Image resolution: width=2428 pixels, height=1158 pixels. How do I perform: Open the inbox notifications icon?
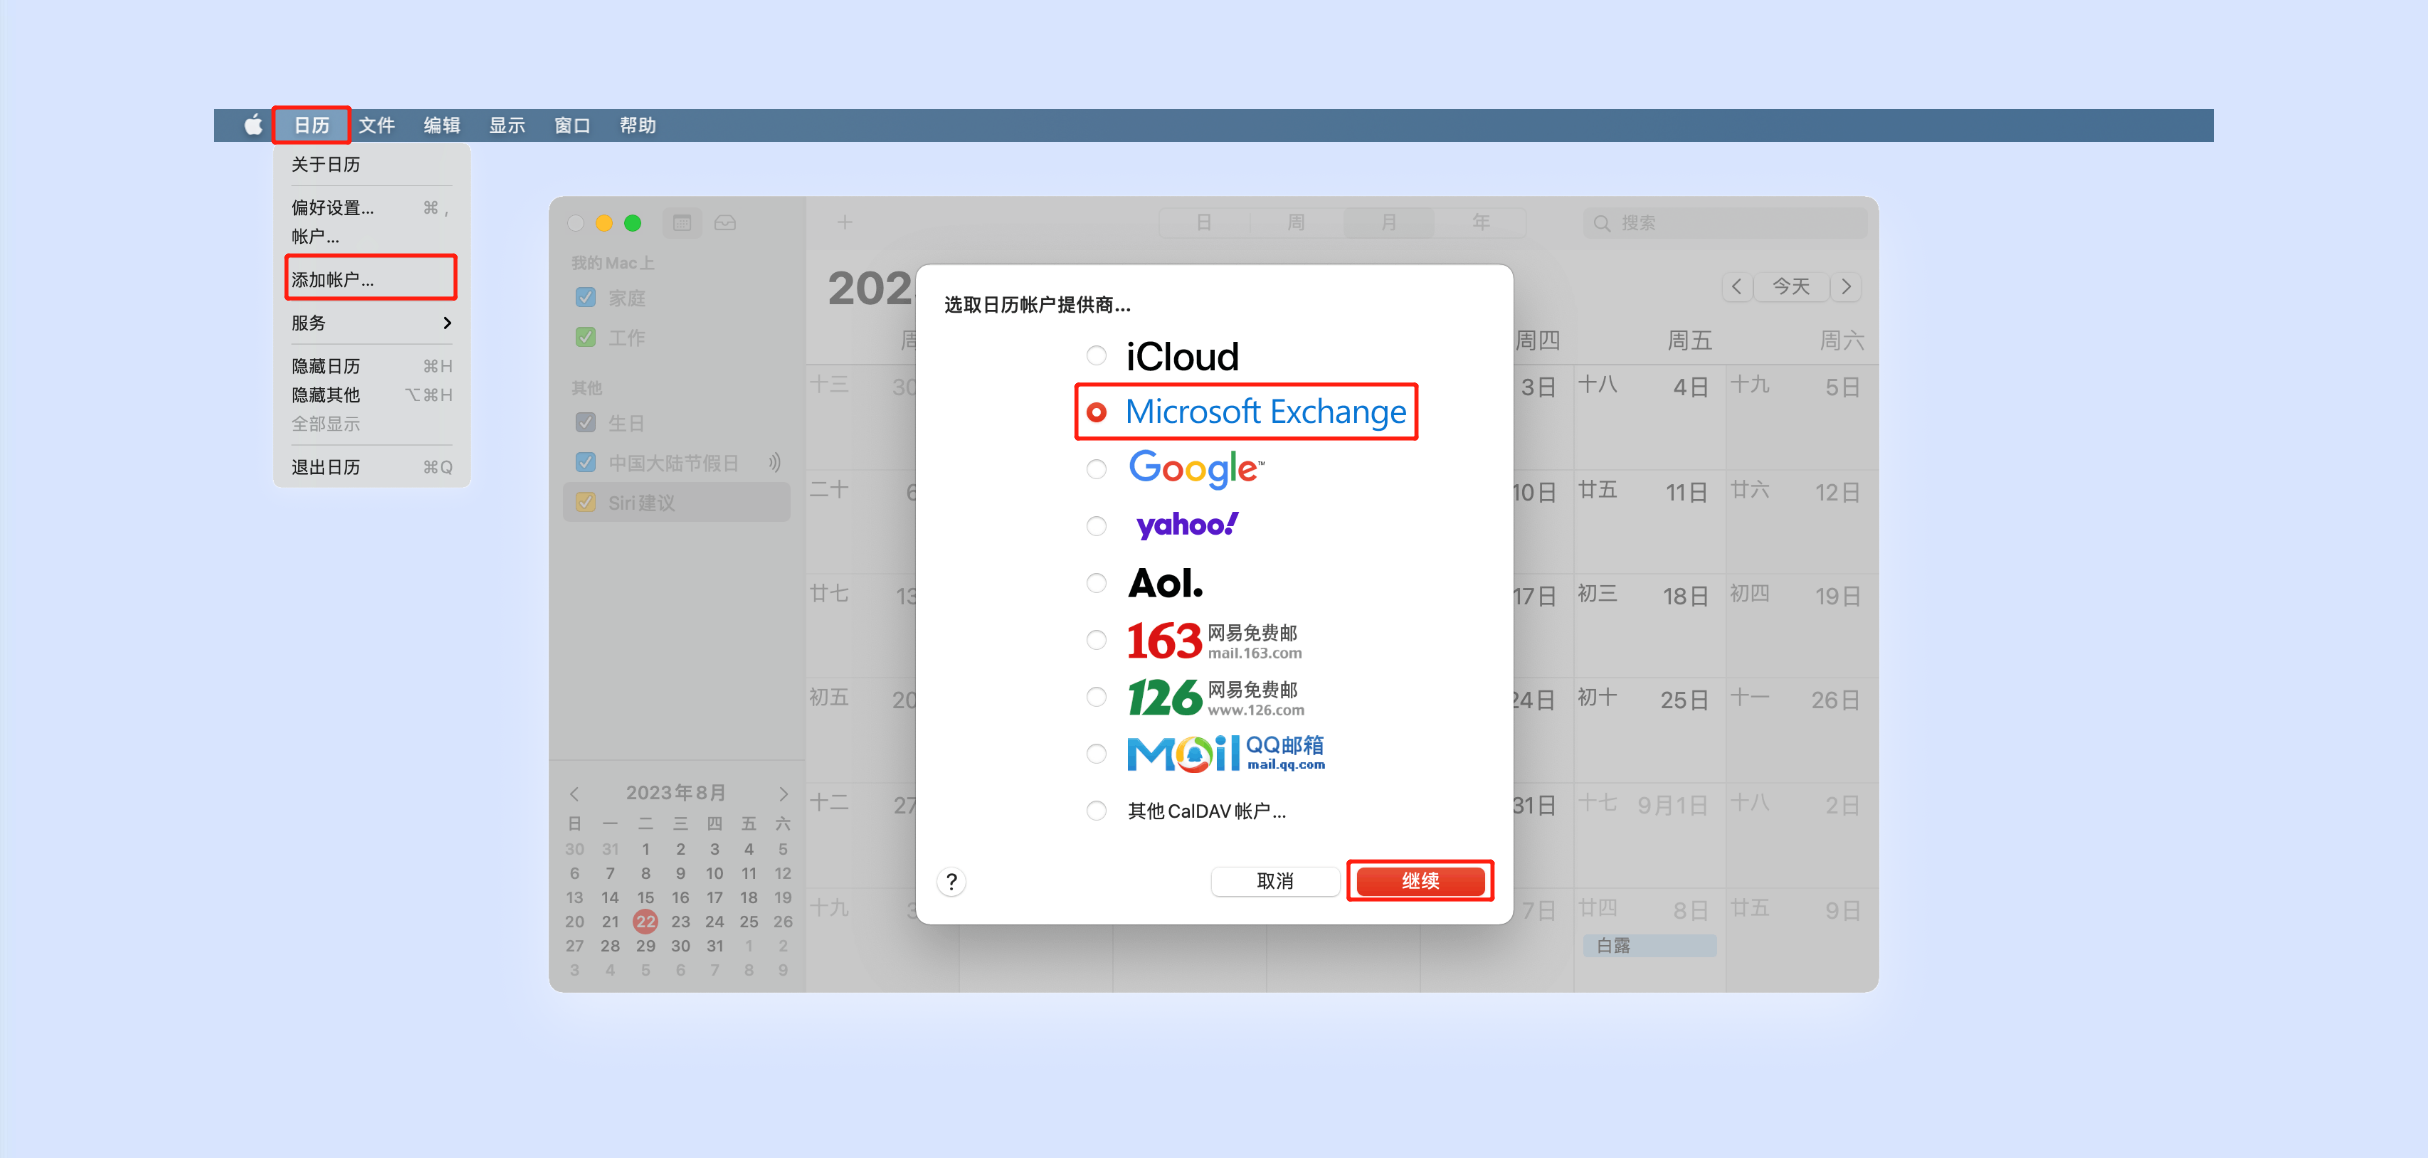coord(726,223)
